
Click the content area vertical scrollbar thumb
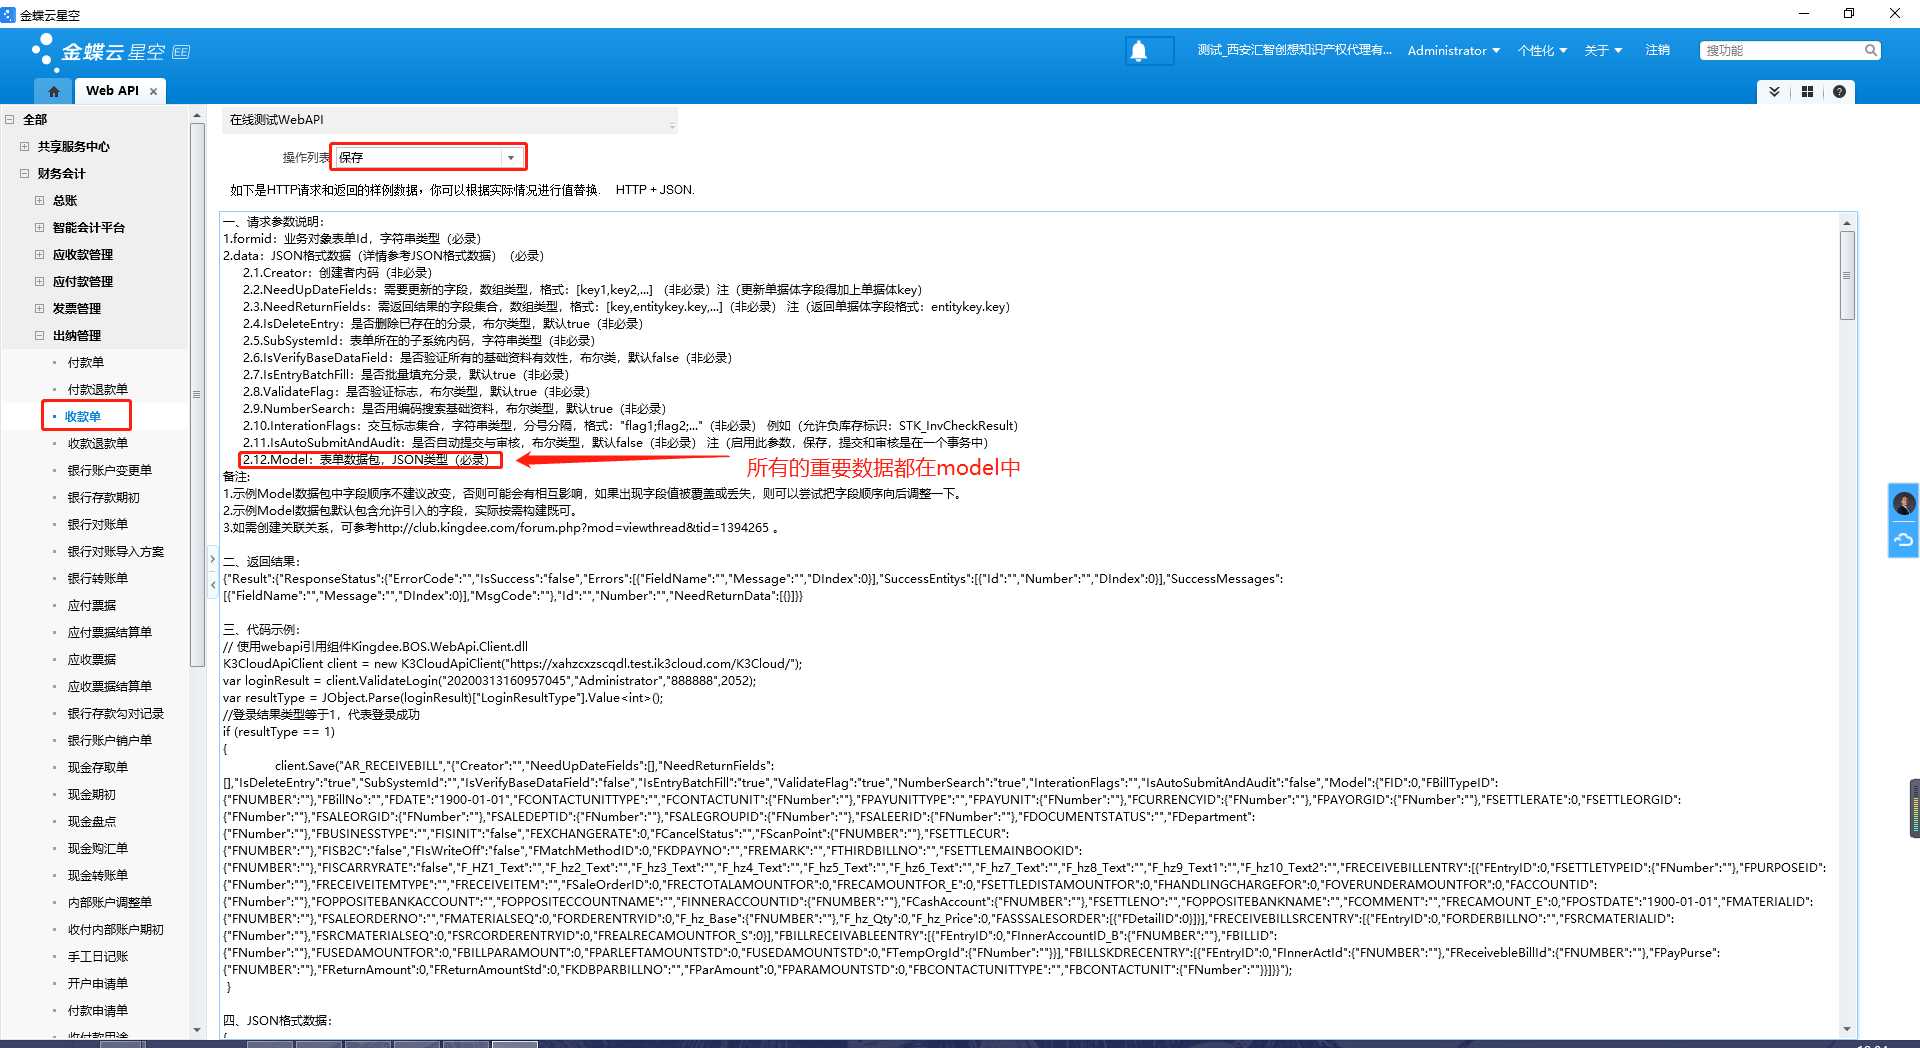pyautogui.click(x=1847, y=275)
